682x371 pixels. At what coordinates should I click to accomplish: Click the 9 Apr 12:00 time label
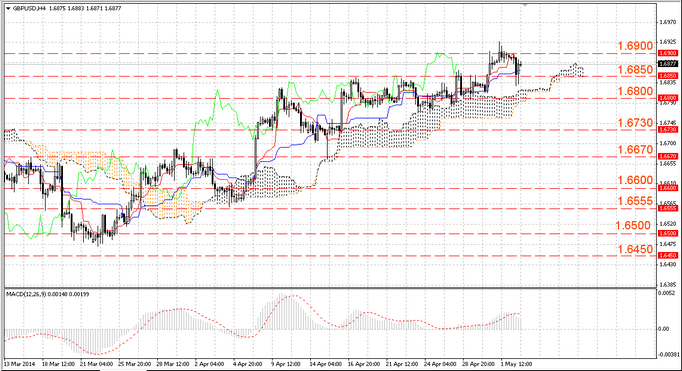(286, 364)
